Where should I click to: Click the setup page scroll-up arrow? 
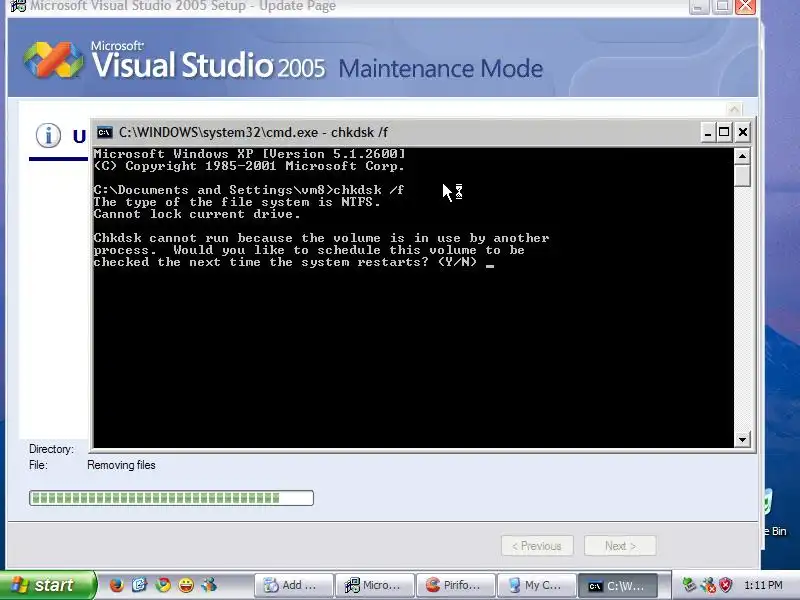pyautogui.click(x=734, y=109)
